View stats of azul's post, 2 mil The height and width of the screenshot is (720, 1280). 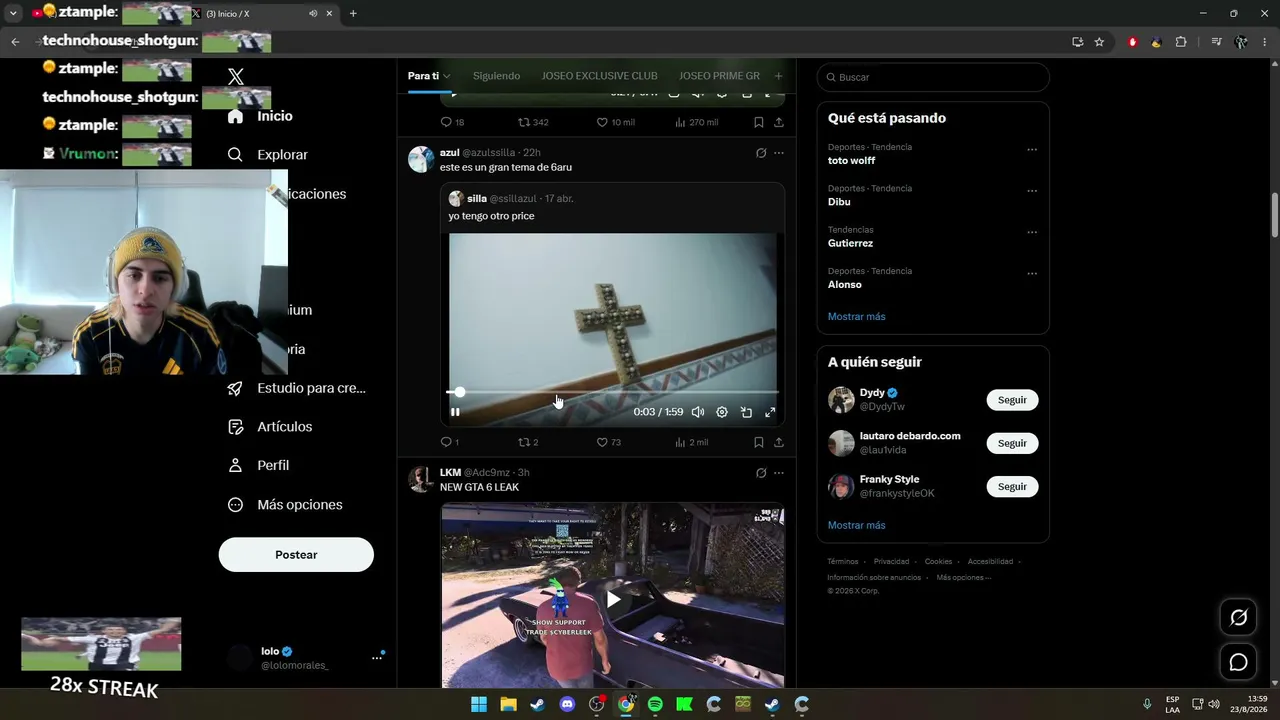[x=692, y=442]
